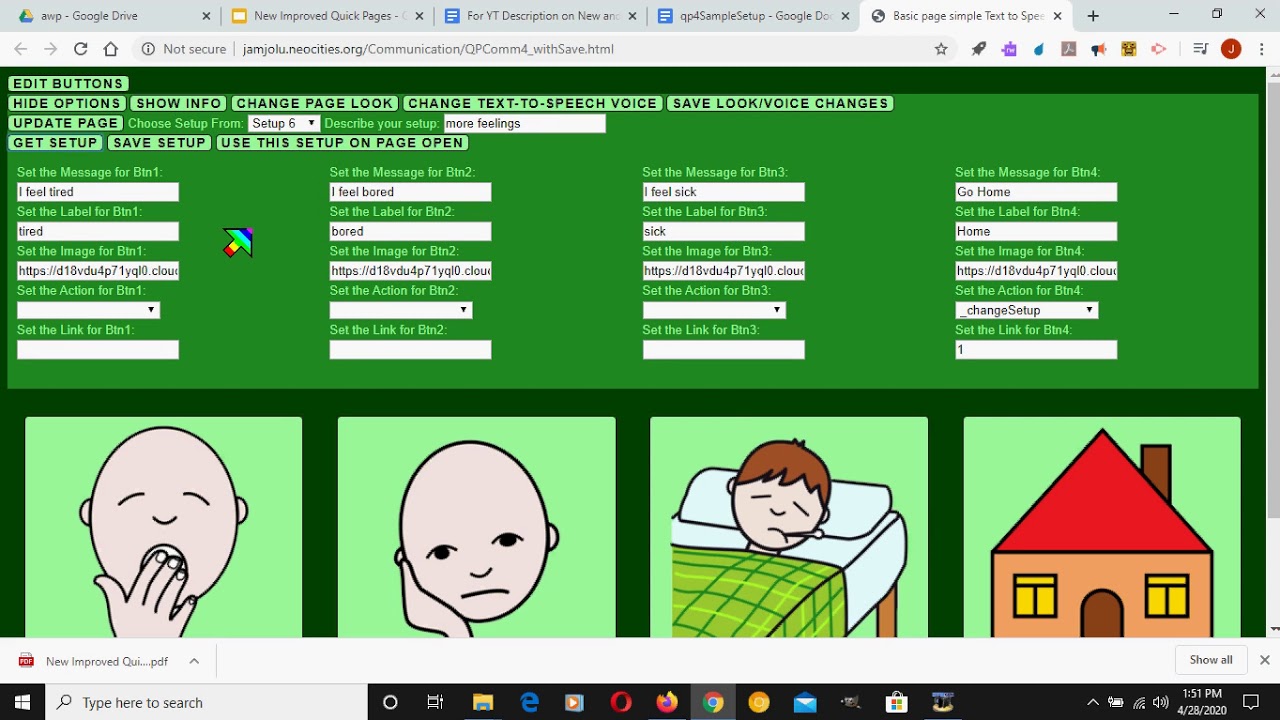Click HIDE OPTIONS

pyautogui.click(x=67, y=103)
